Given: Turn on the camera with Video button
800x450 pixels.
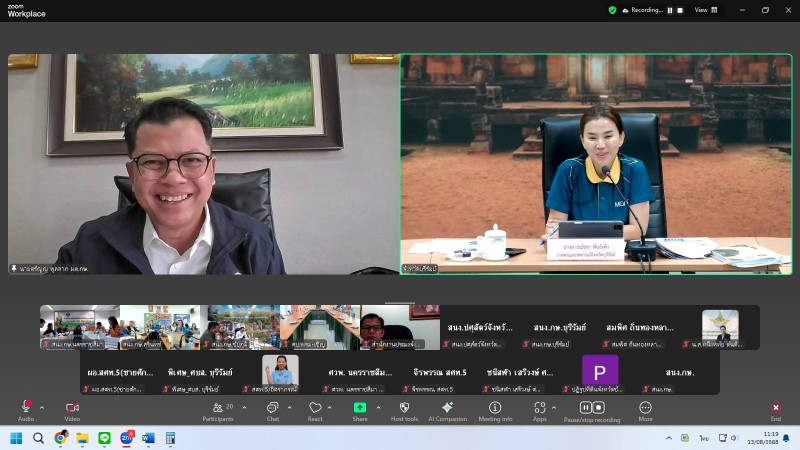Looking at the screenshot, I should tap(72, 408).
